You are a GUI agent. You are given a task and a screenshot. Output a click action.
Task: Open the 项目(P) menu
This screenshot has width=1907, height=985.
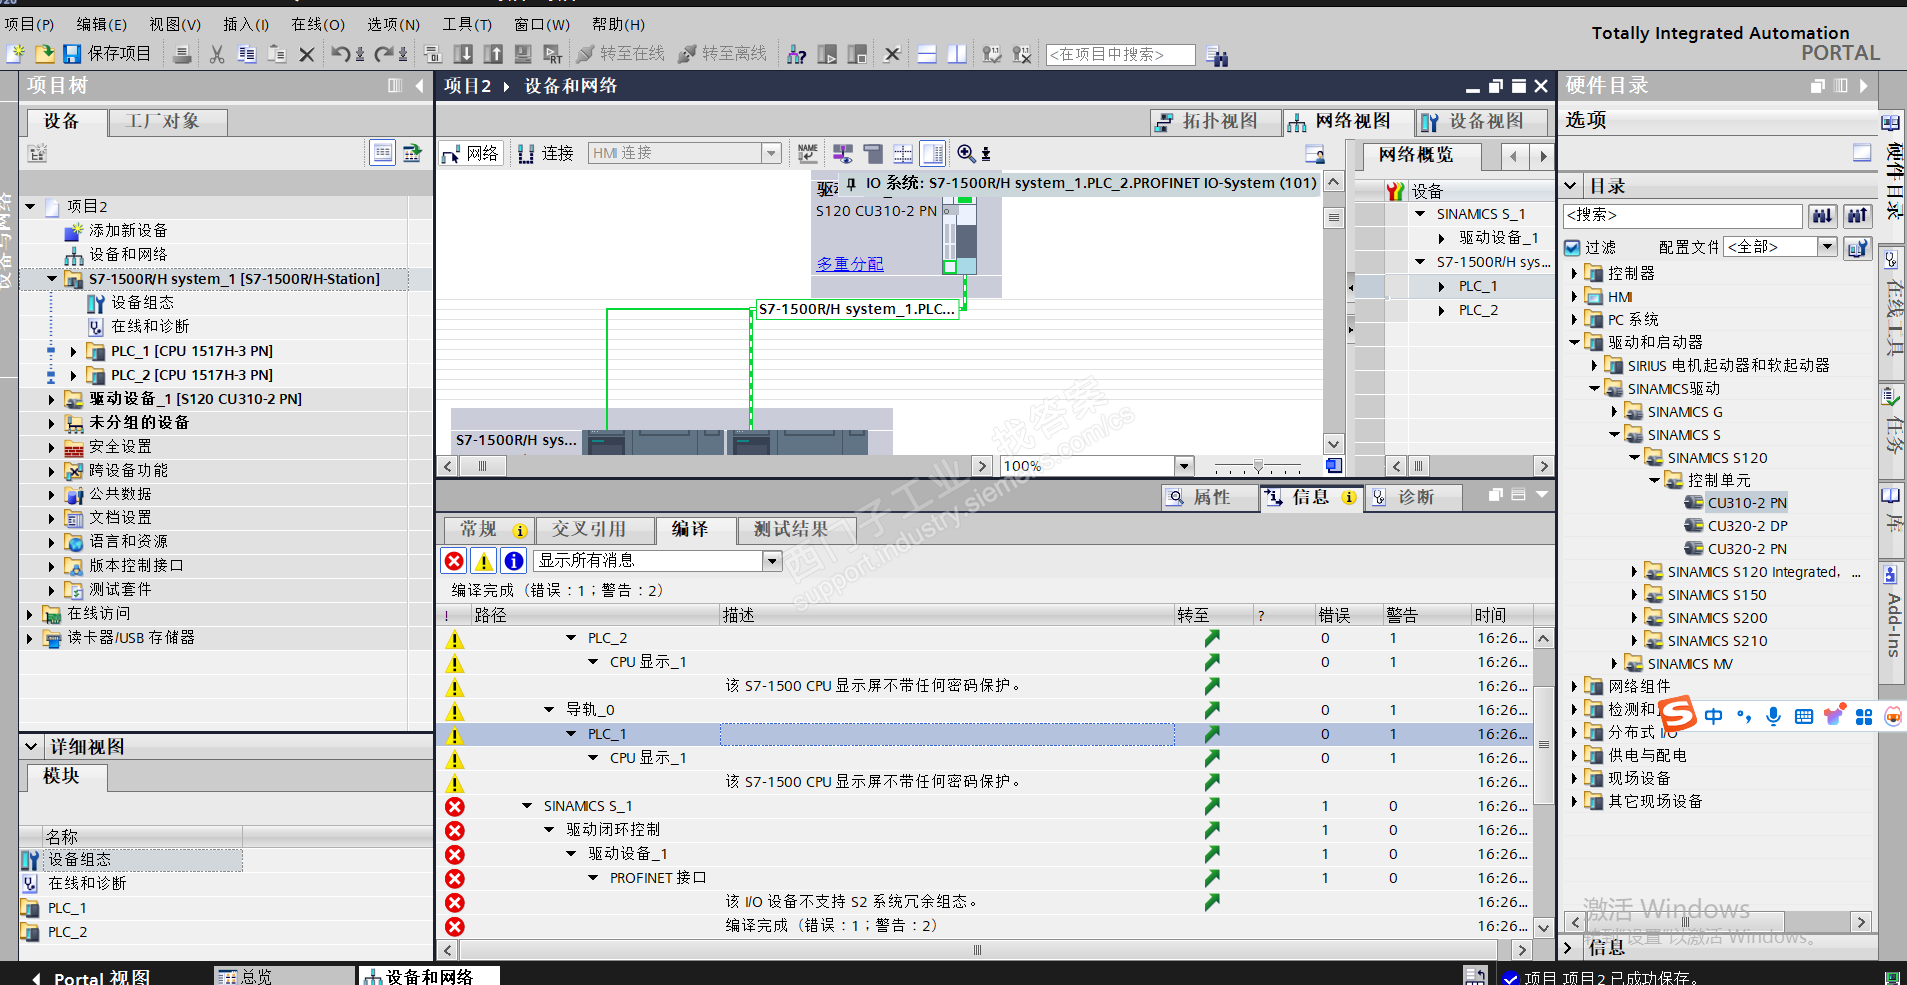[29, 24]
